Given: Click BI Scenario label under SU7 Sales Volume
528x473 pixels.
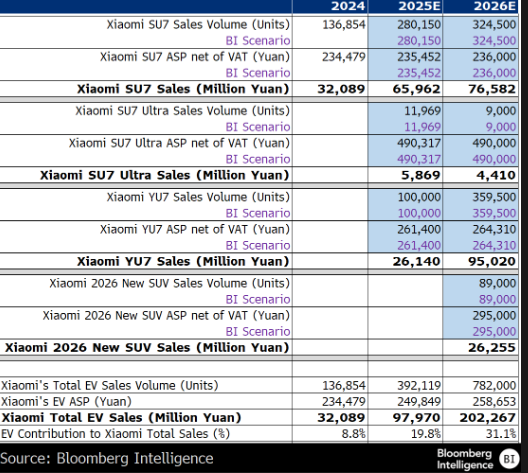Looking at the screenshot, I should (258, 41).
